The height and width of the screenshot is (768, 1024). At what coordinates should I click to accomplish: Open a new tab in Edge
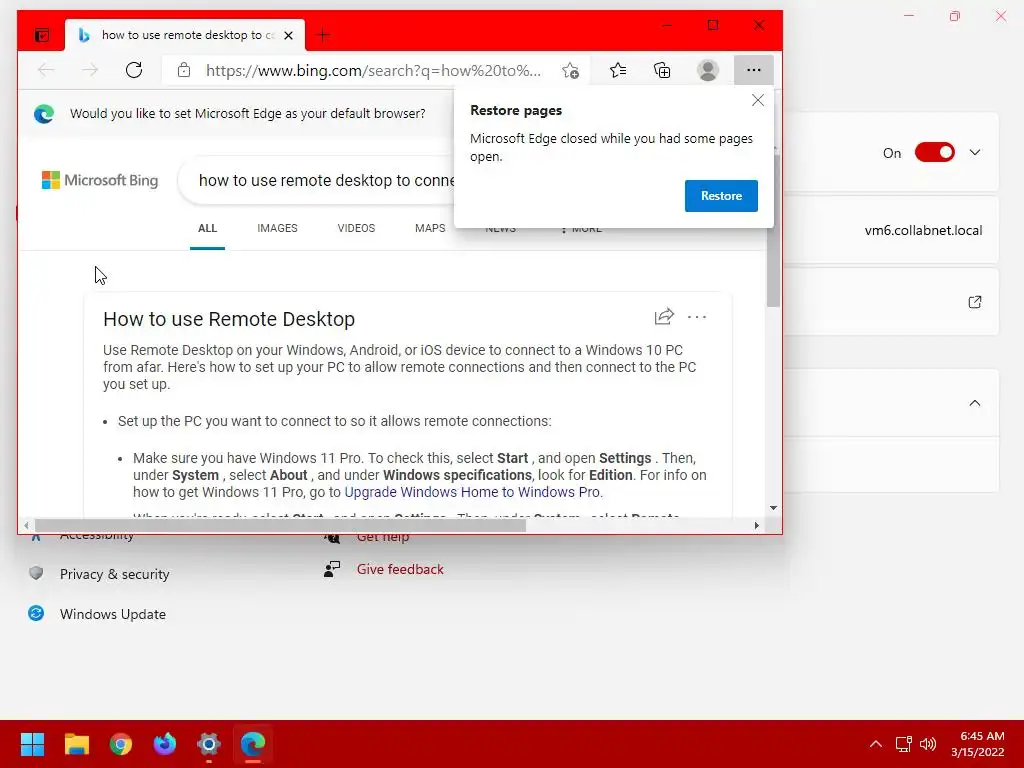click(x=323, y=35)
